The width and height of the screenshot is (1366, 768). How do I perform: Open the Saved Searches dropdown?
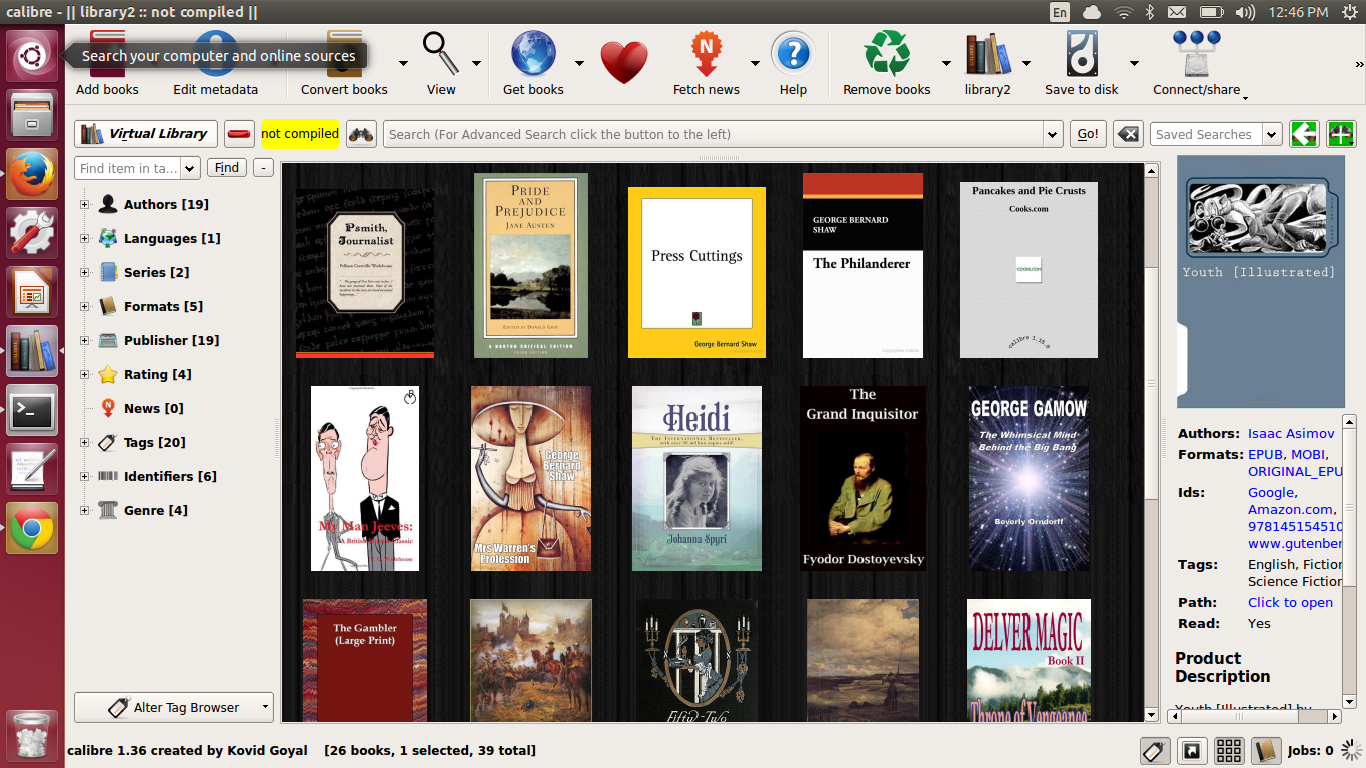point(1272,134)
